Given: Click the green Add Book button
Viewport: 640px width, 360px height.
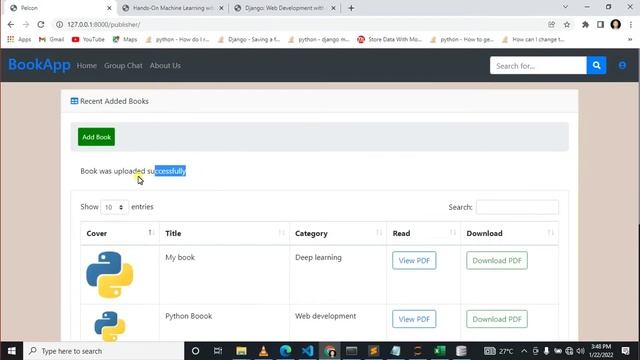Looking at the screenshot, I should pyautogui.click(x=96, y=137).
